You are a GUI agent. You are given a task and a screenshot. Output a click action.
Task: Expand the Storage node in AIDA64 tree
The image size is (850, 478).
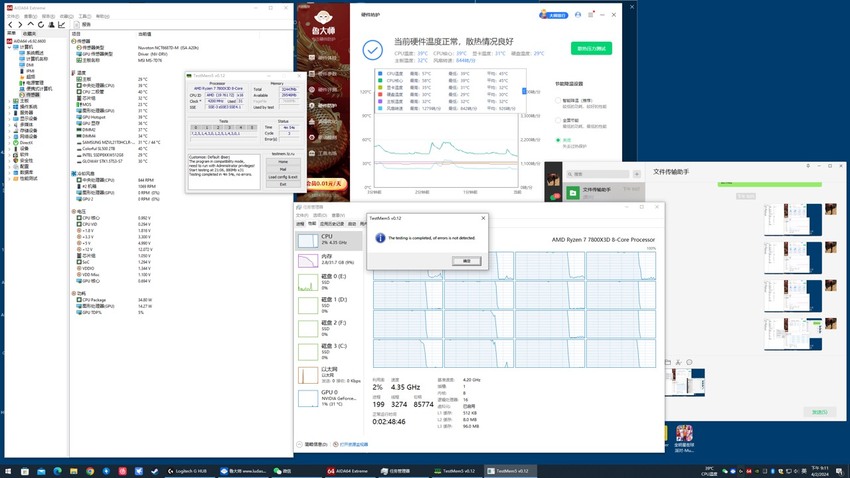point(9,131)
